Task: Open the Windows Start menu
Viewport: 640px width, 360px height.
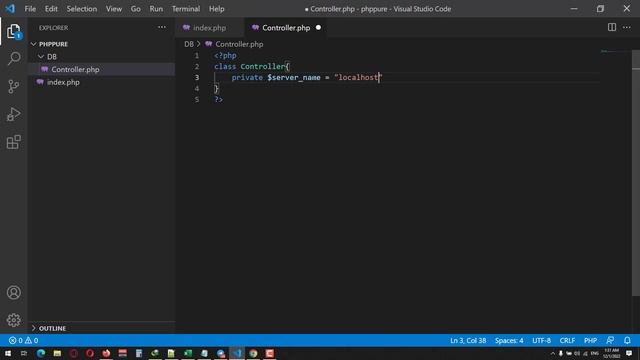Action: pos(8,353)
